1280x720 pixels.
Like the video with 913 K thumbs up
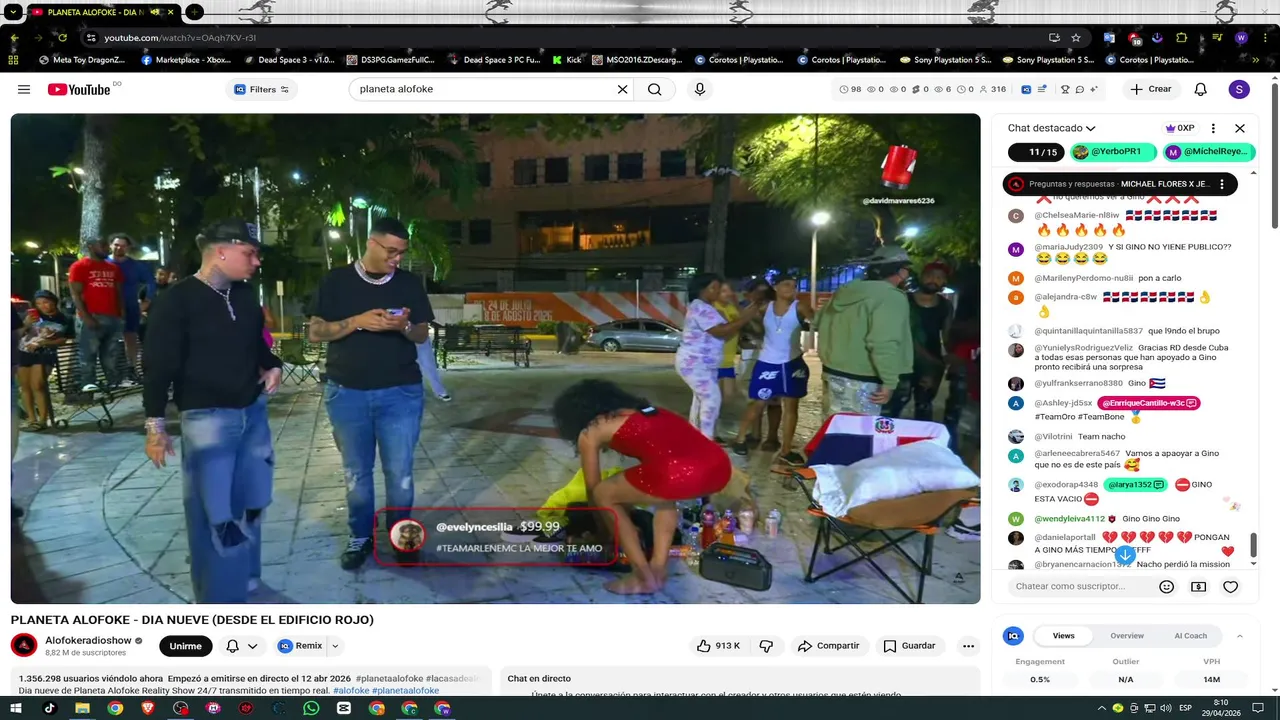(718, 646)
